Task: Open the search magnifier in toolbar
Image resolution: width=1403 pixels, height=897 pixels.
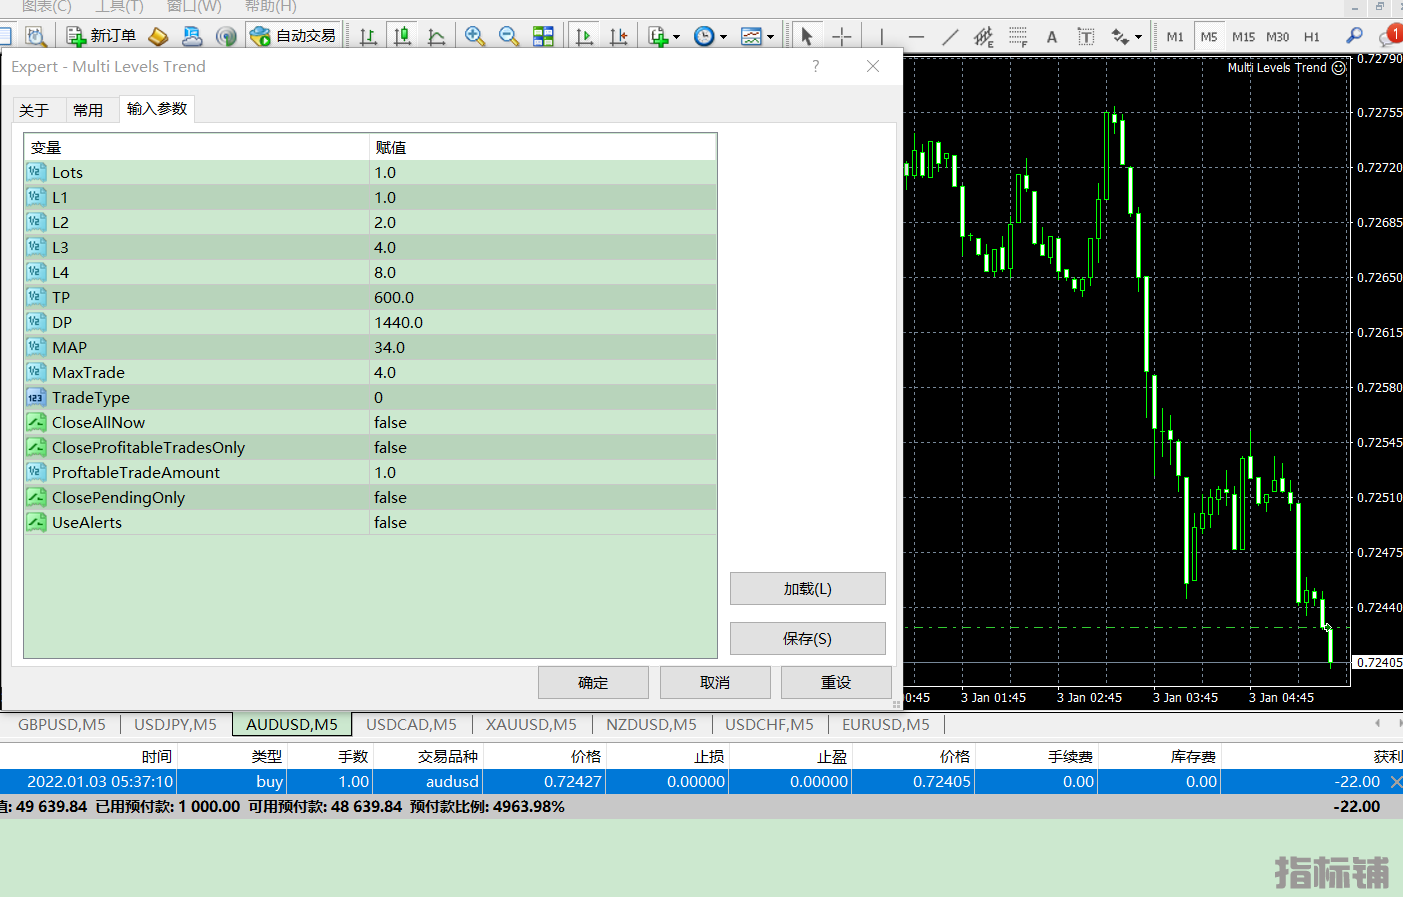Action: pos(1354,36)
